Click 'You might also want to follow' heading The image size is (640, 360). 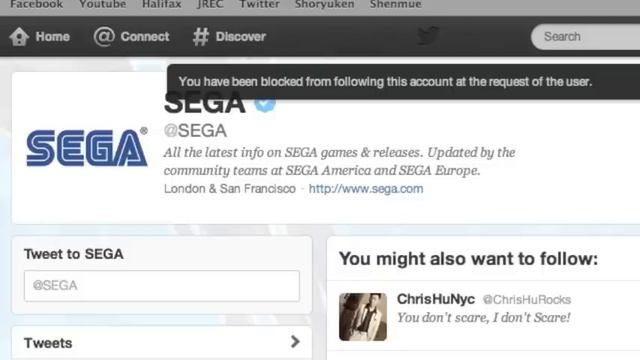tap(469, 259)
